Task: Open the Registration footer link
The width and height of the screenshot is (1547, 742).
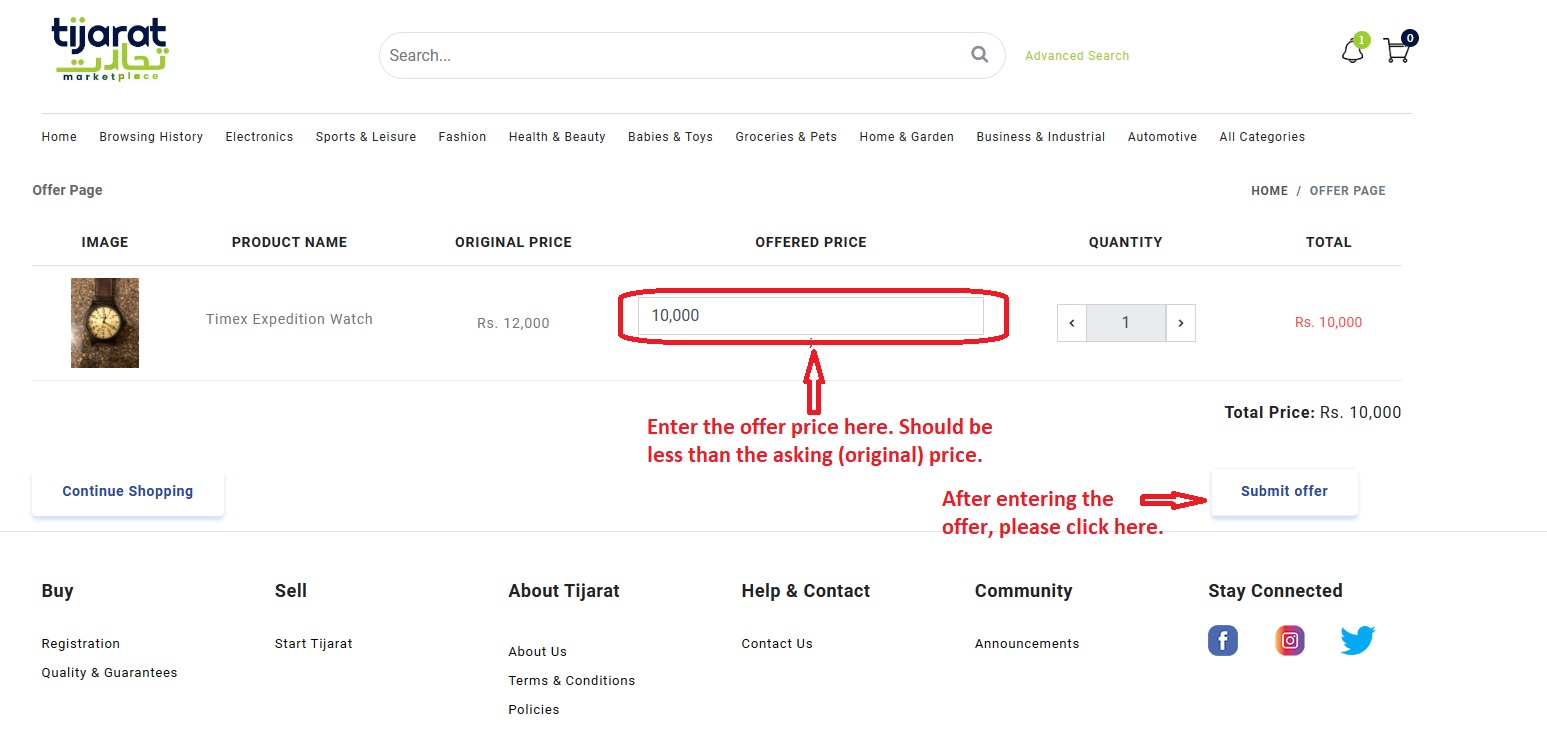Action: tap(80, 644)
